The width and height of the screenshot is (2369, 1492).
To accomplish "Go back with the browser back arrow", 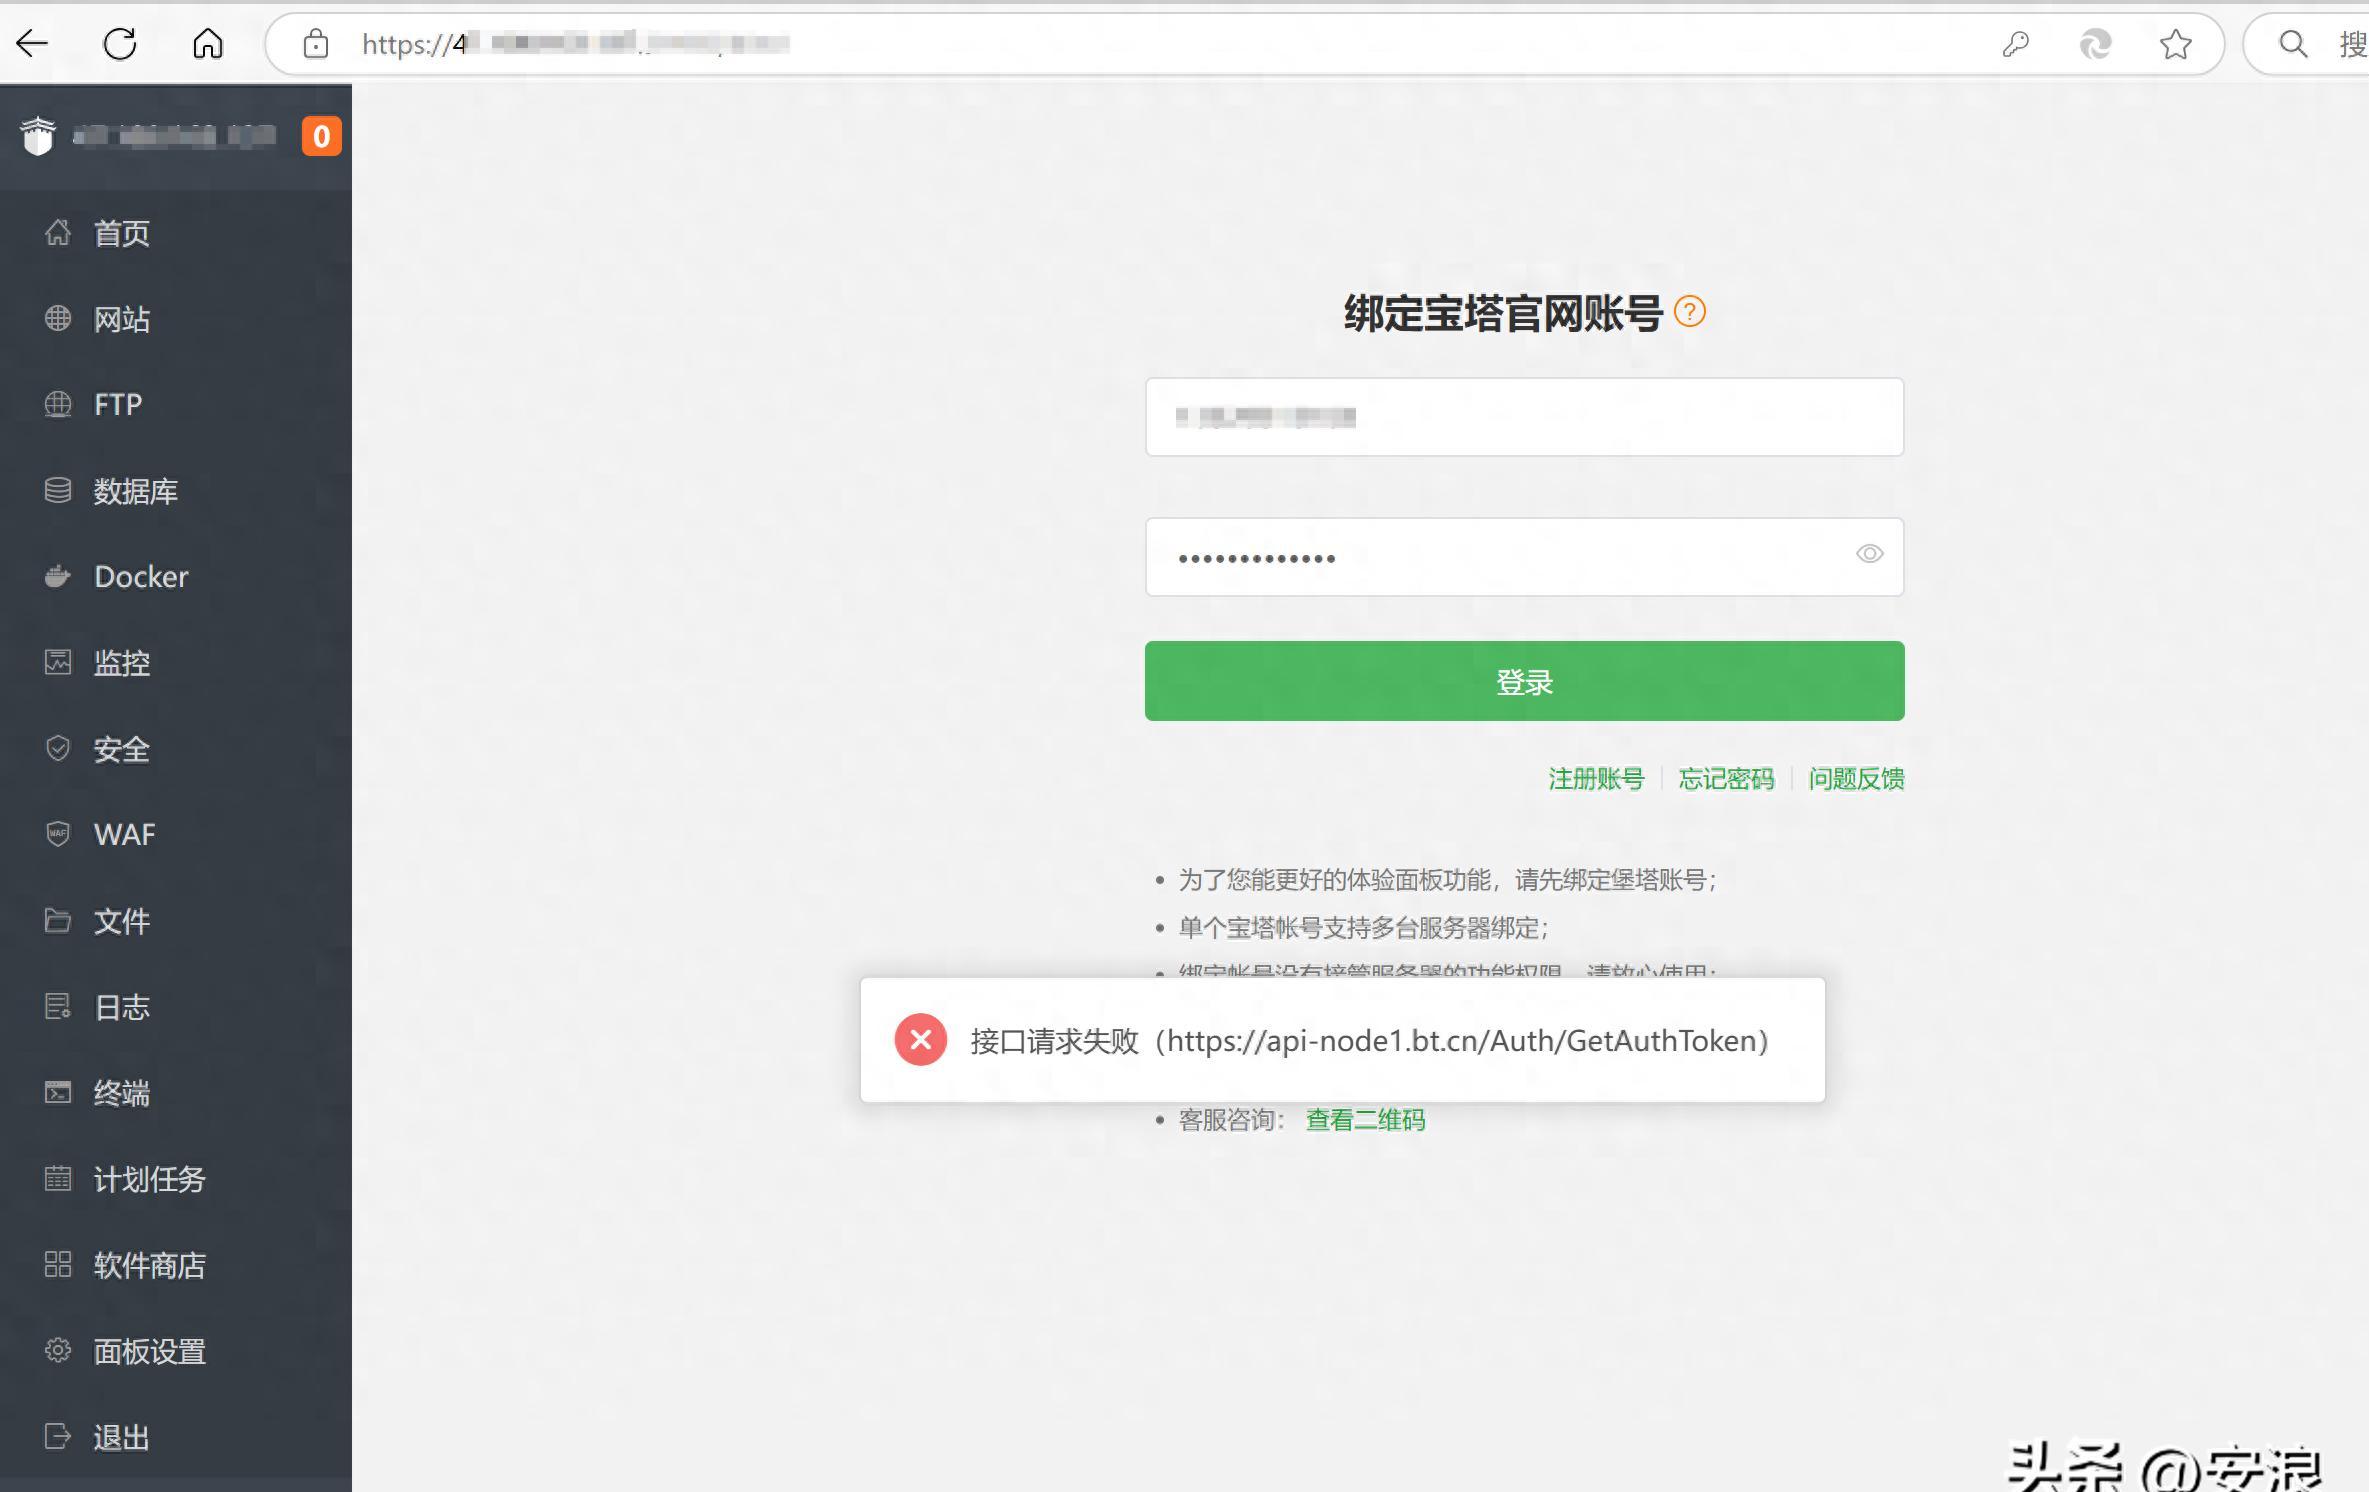I will [x=32, y=43].
